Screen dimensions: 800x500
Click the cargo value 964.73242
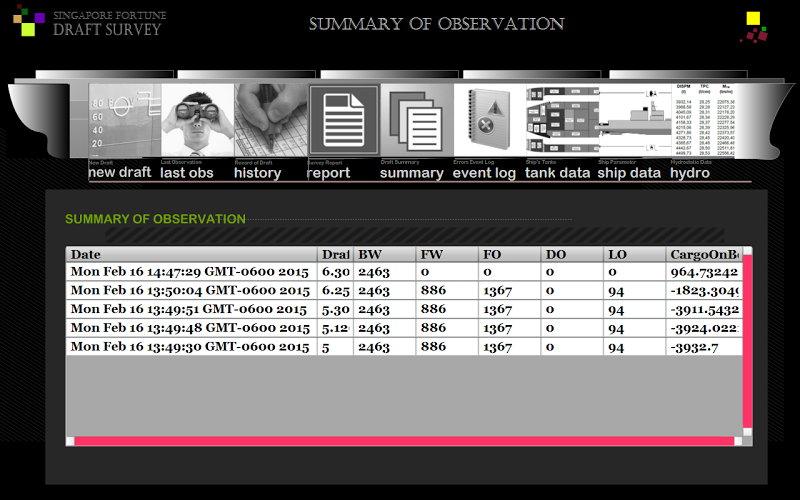[705, 272]
